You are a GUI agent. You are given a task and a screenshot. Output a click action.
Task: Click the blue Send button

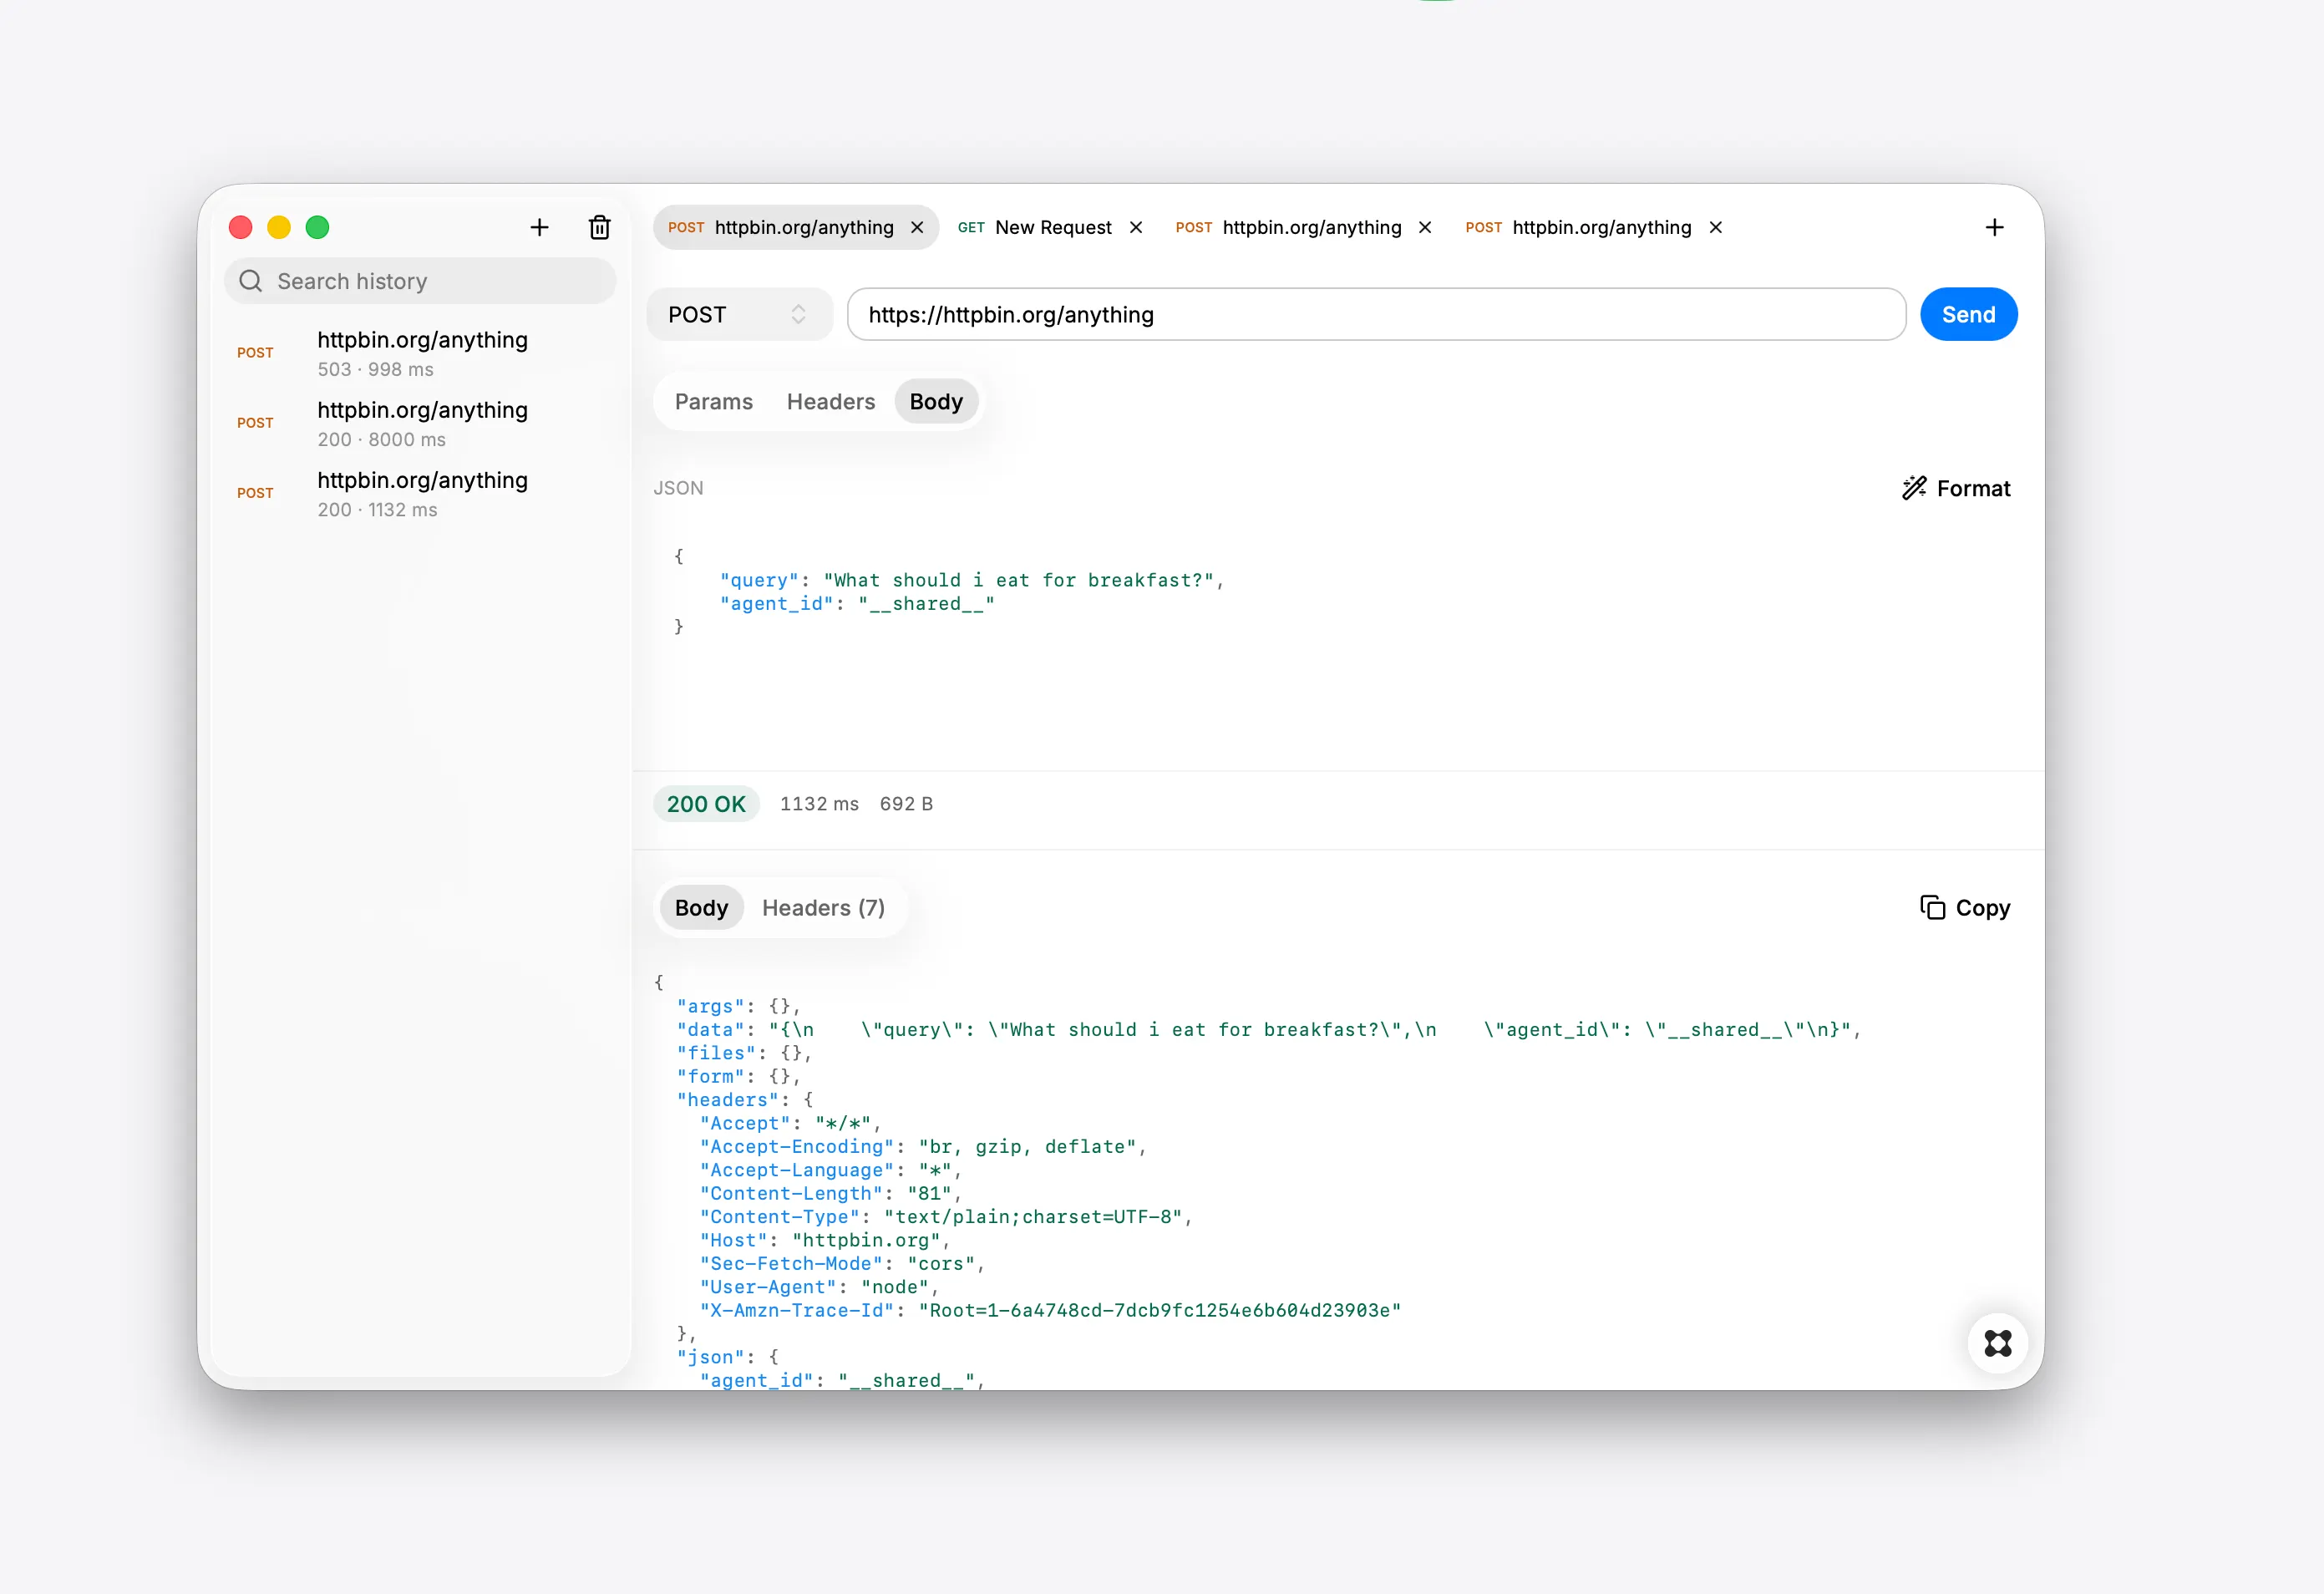coord(1968,314)
